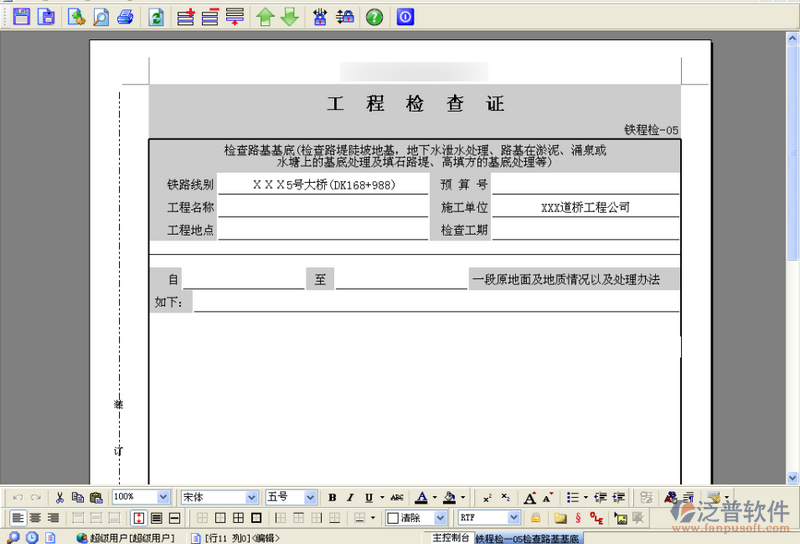
Task: Toggle italic formatting
Action: click(x=351, y=497)
